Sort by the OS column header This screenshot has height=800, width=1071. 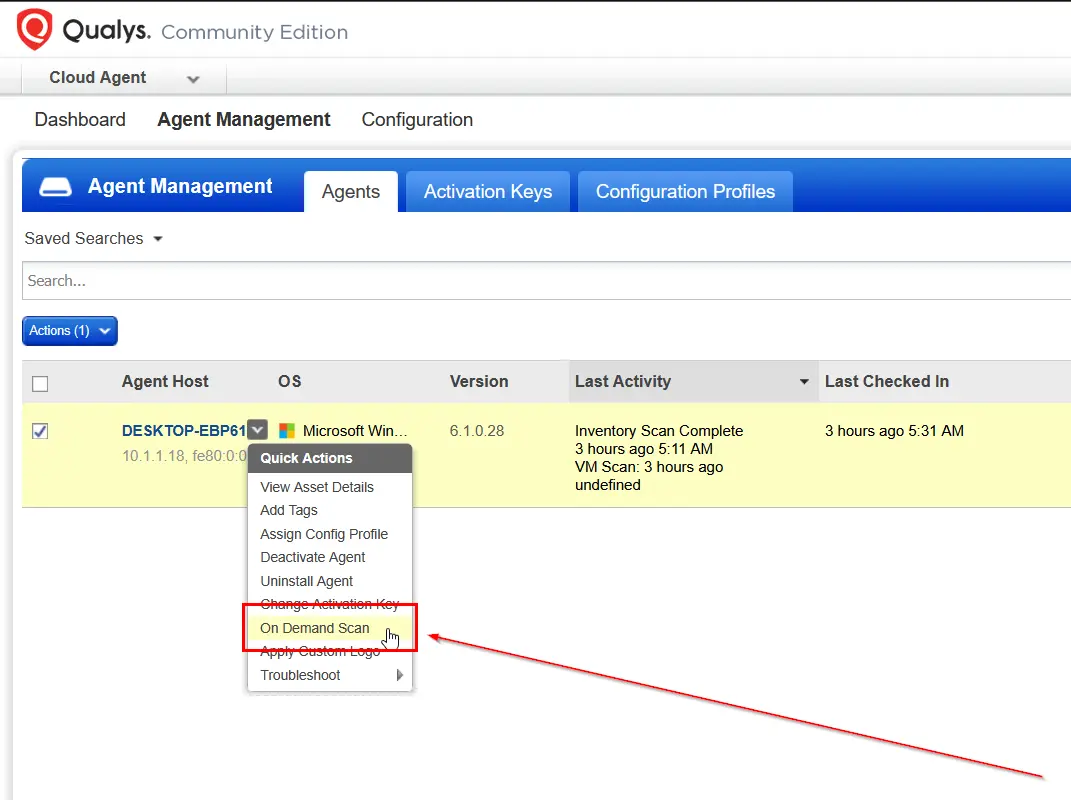[x=290, y=382]
